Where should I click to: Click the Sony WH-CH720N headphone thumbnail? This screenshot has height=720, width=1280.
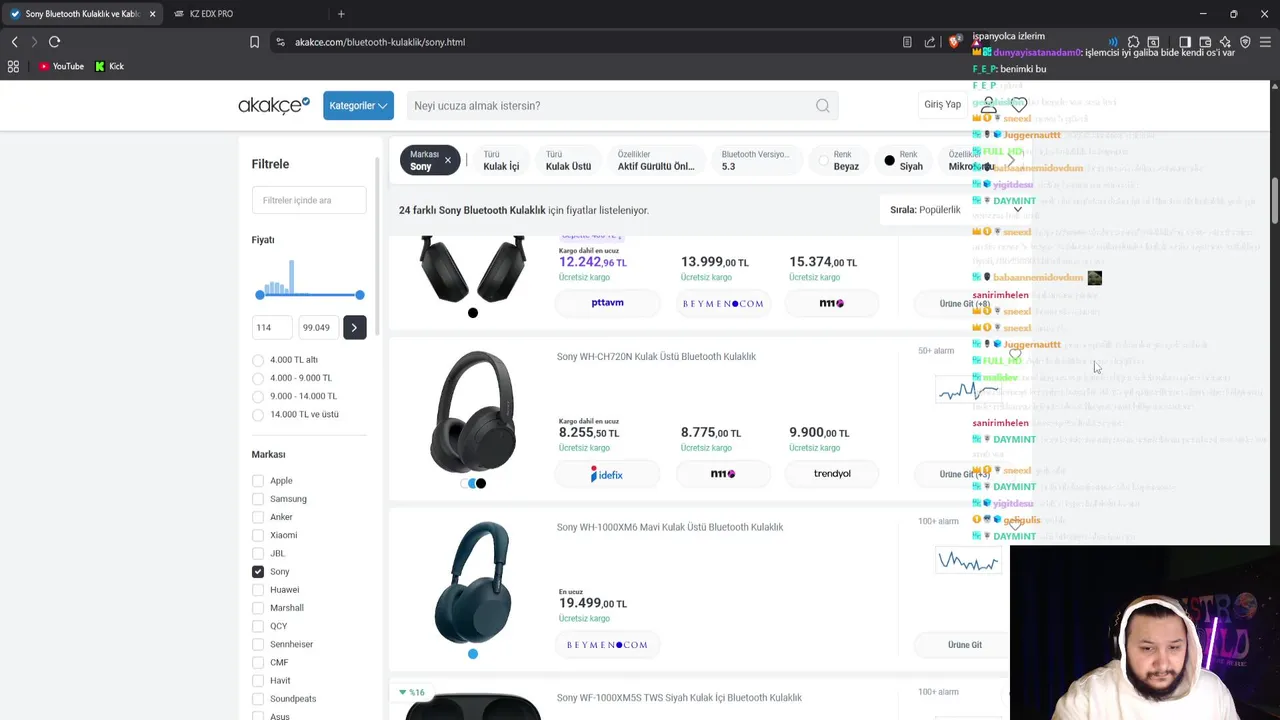[x=473, y=412]
